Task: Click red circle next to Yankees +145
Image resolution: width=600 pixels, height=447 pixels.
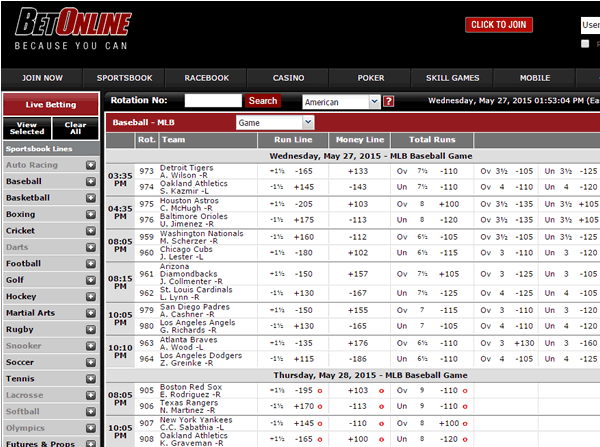Action: 320,424
